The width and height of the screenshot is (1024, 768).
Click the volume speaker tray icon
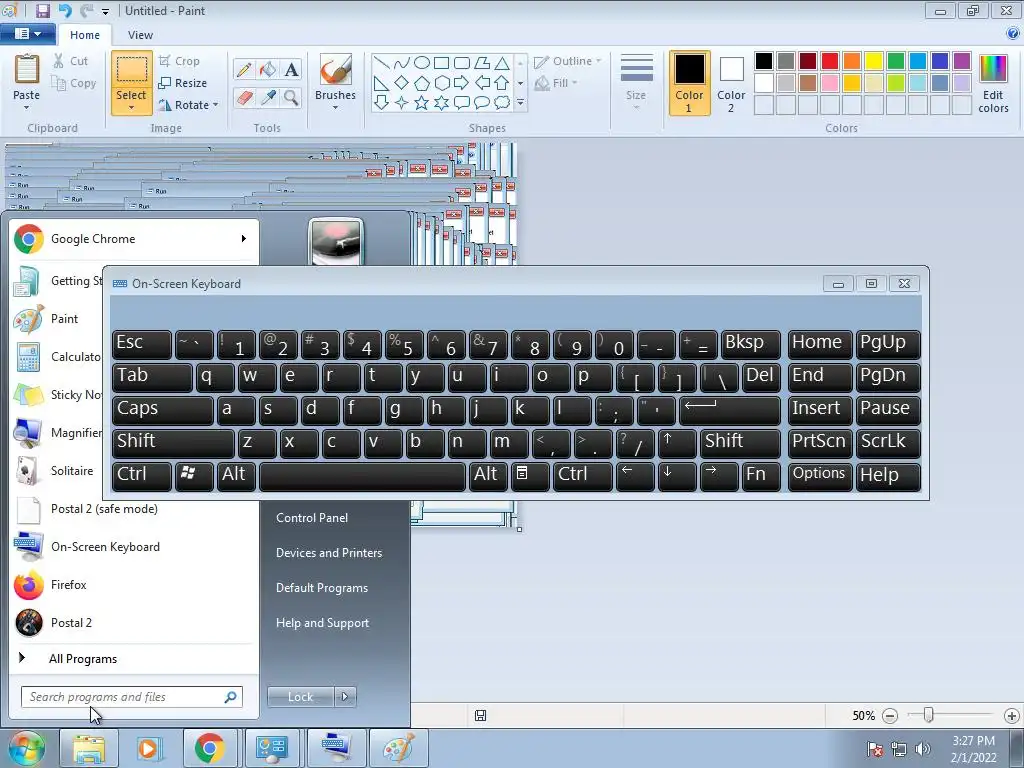tap(922, 749)
